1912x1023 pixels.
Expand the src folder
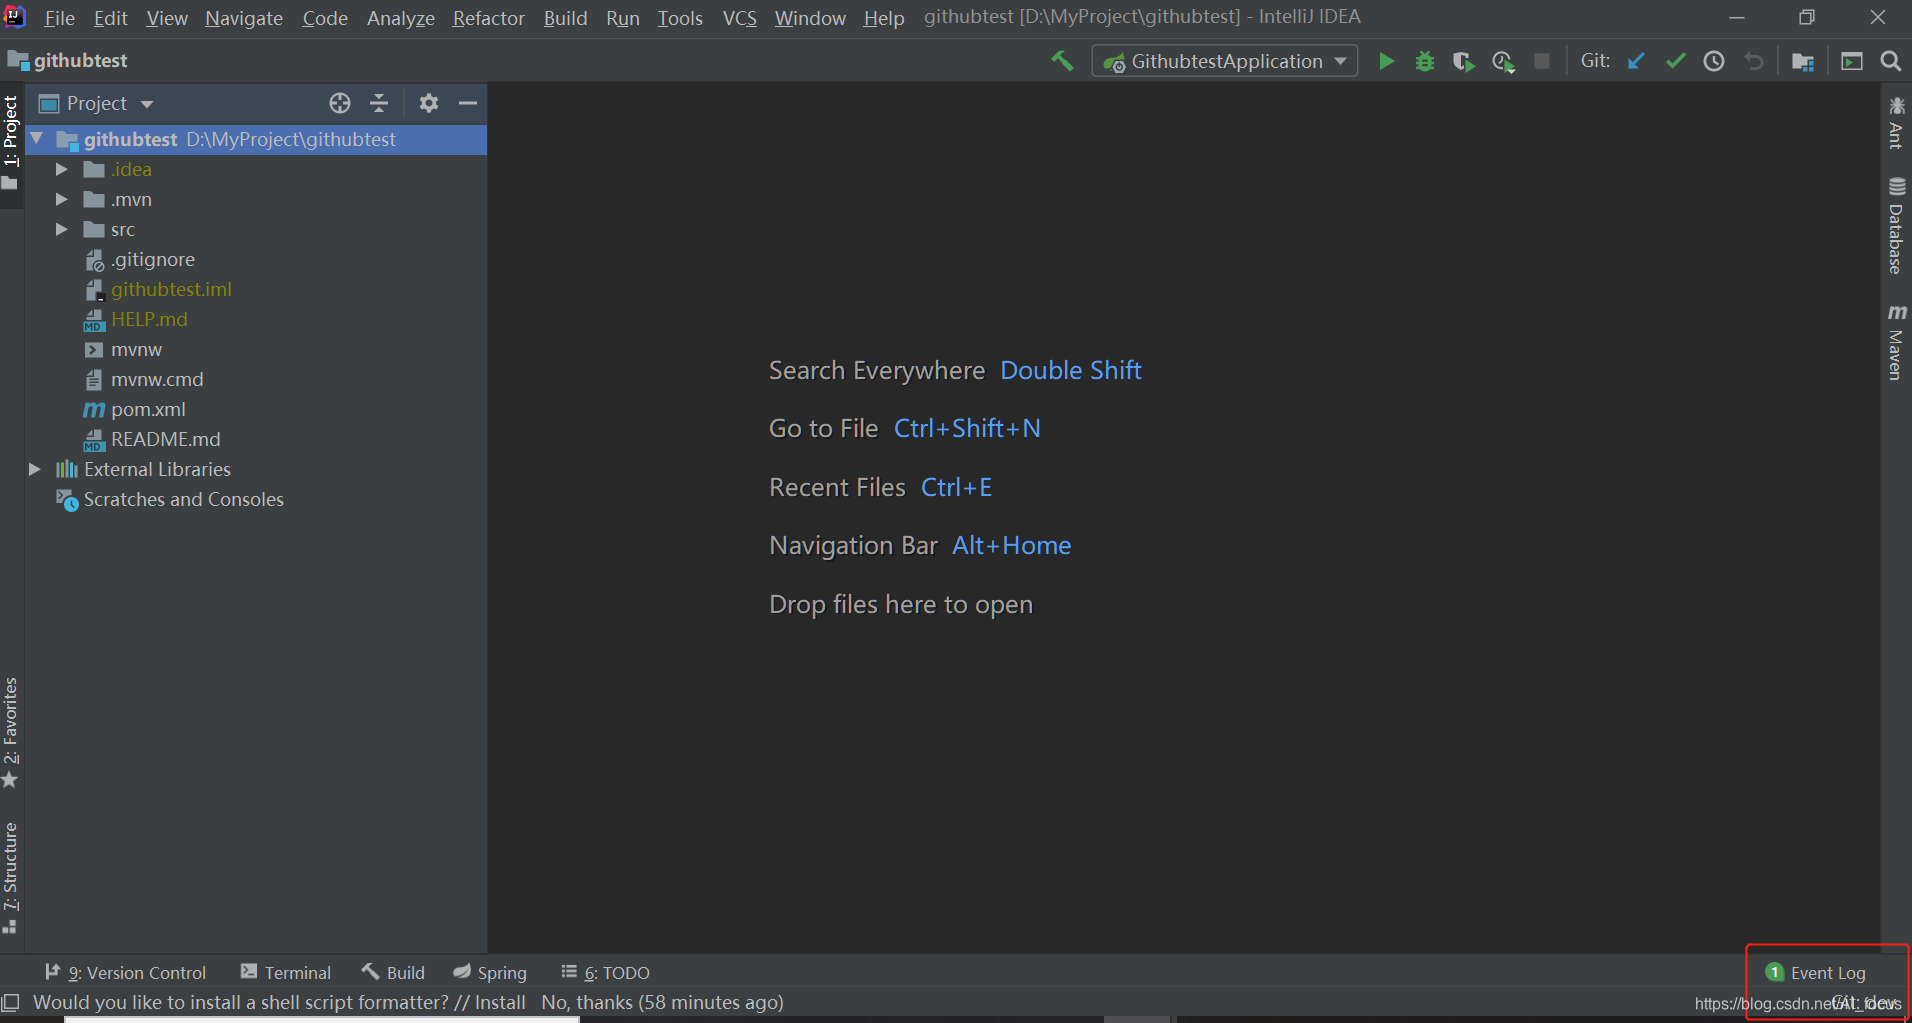pyautogui.click(x=61, y=229)
